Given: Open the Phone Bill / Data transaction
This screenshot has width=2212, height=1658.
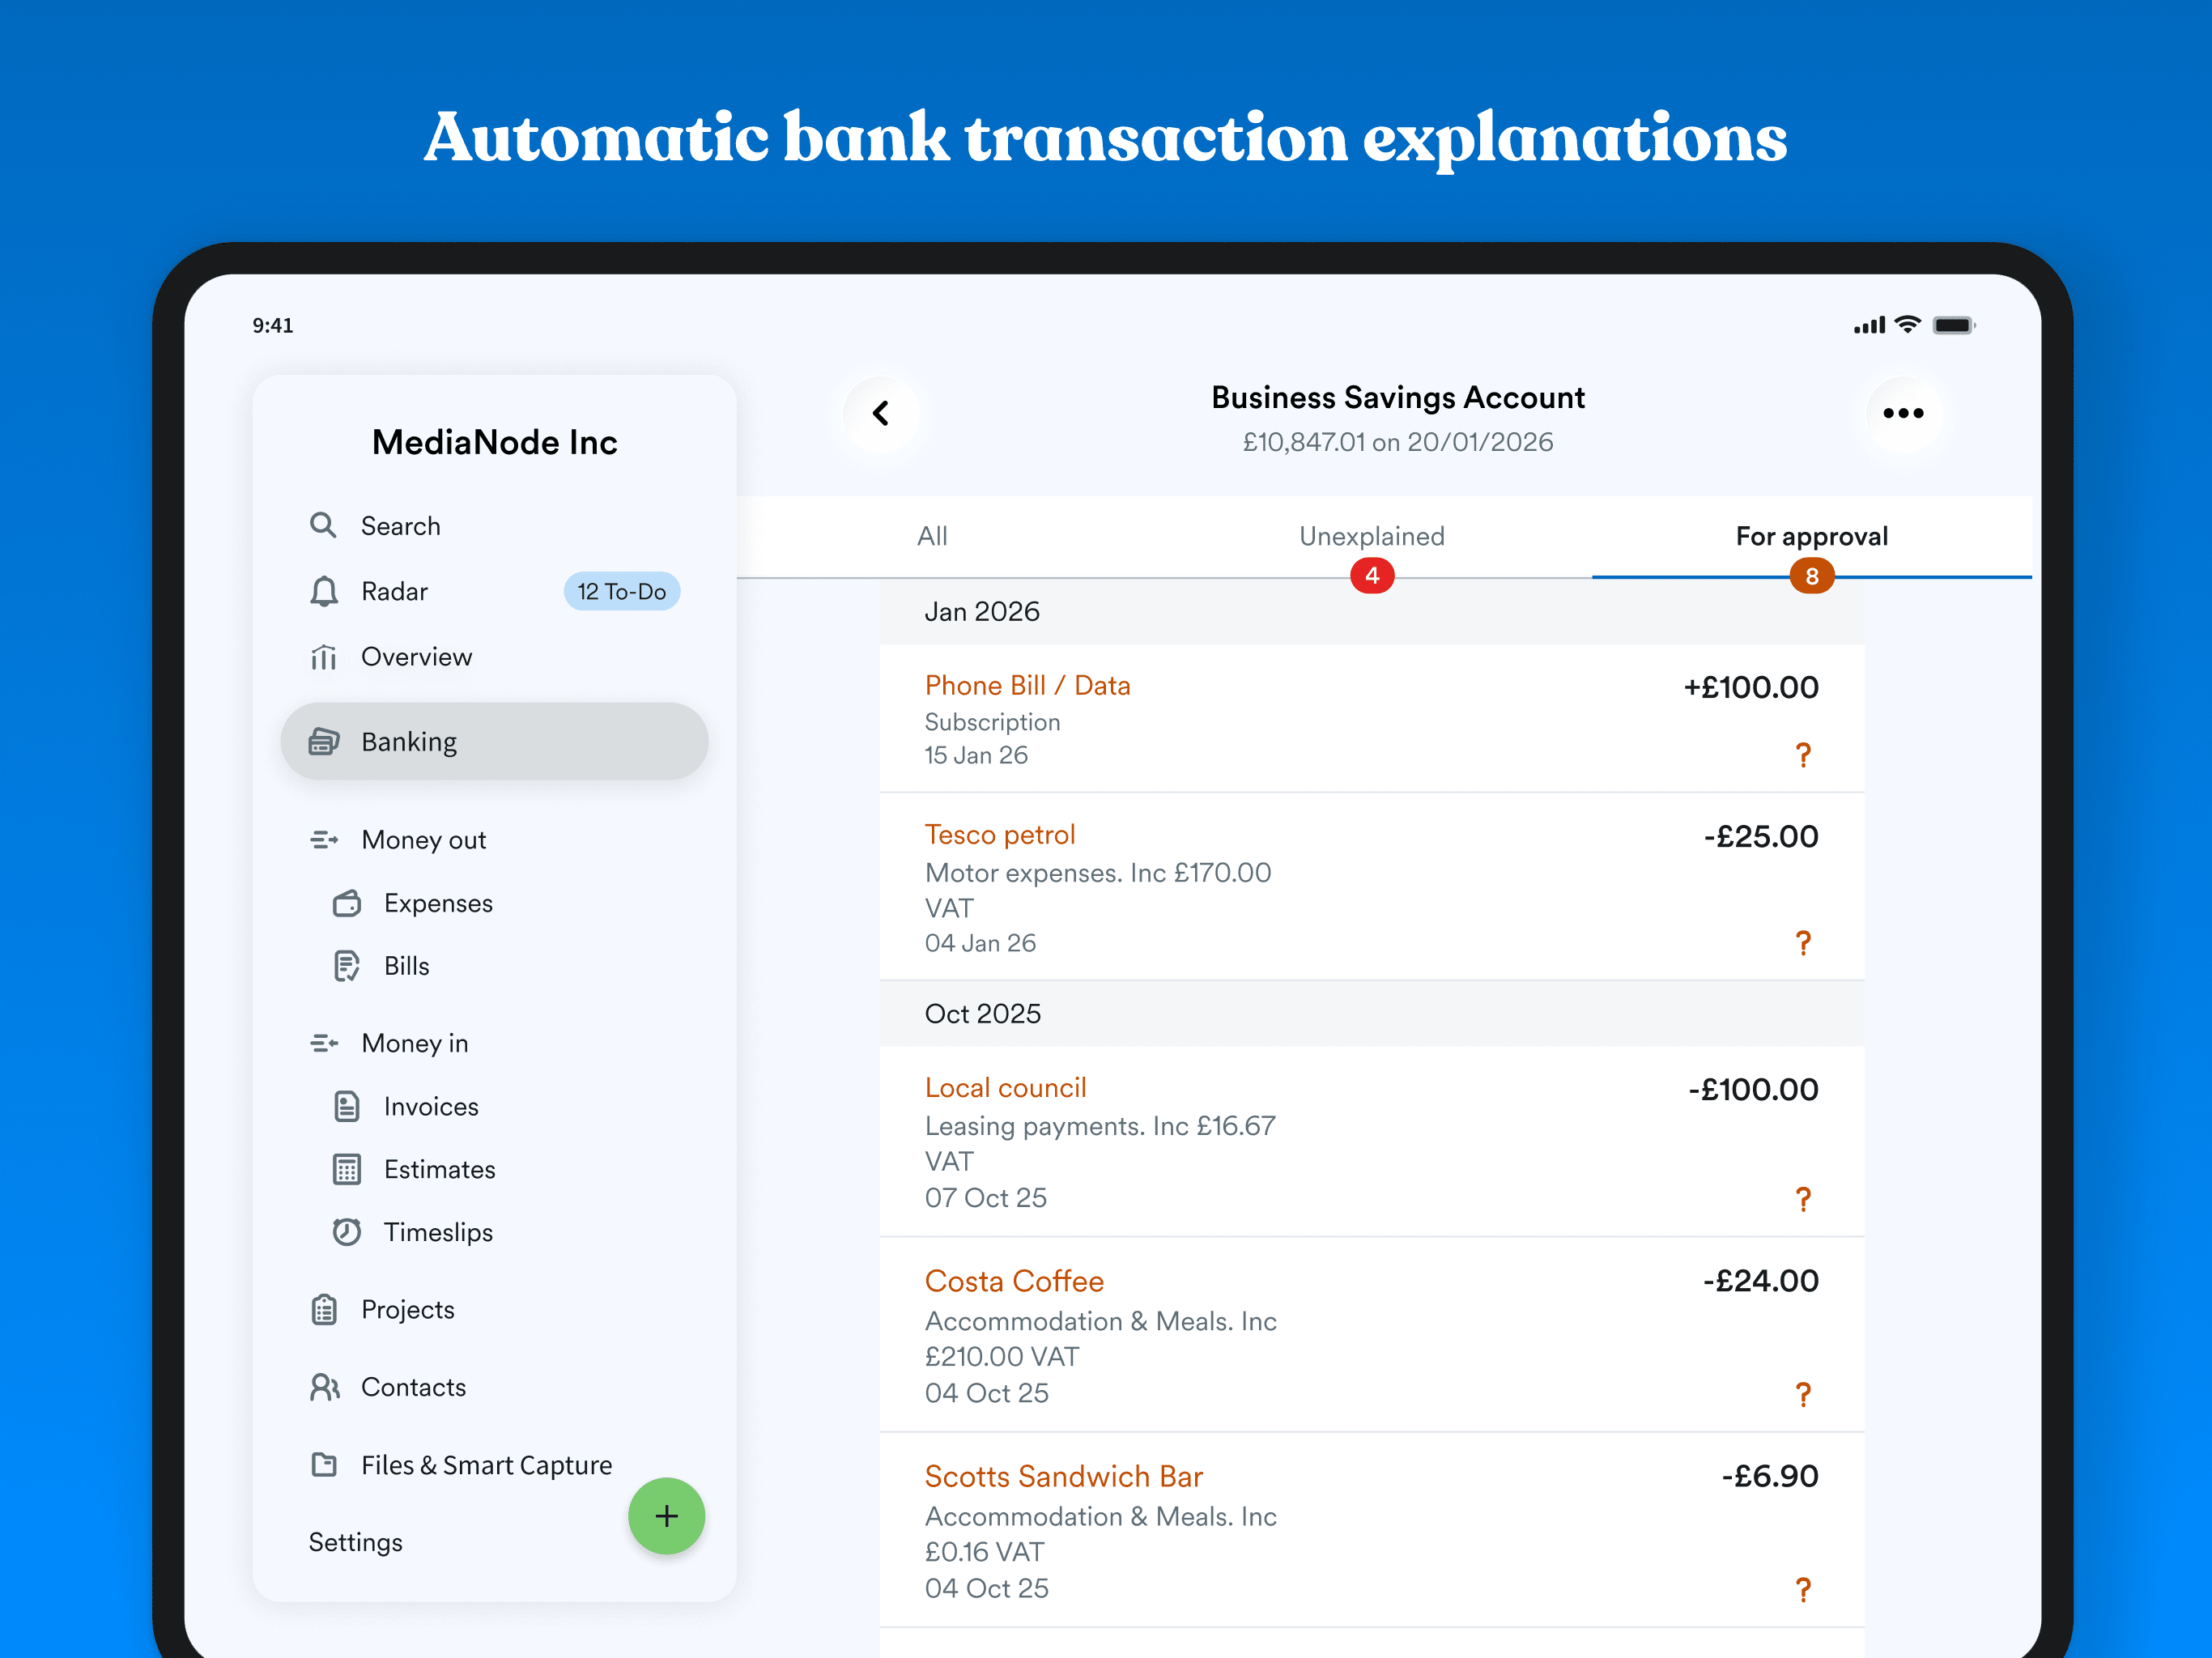Looking at the screenshot, I should point(1371,718).
